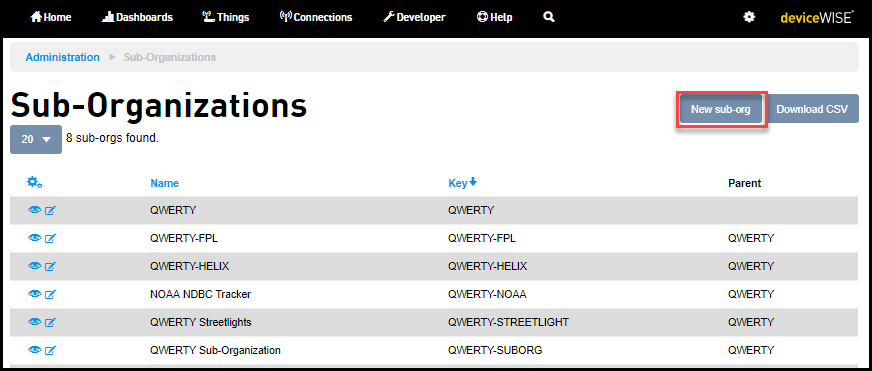View QWERTY-HELIX sub-org eye icon

tap(34, 266)
